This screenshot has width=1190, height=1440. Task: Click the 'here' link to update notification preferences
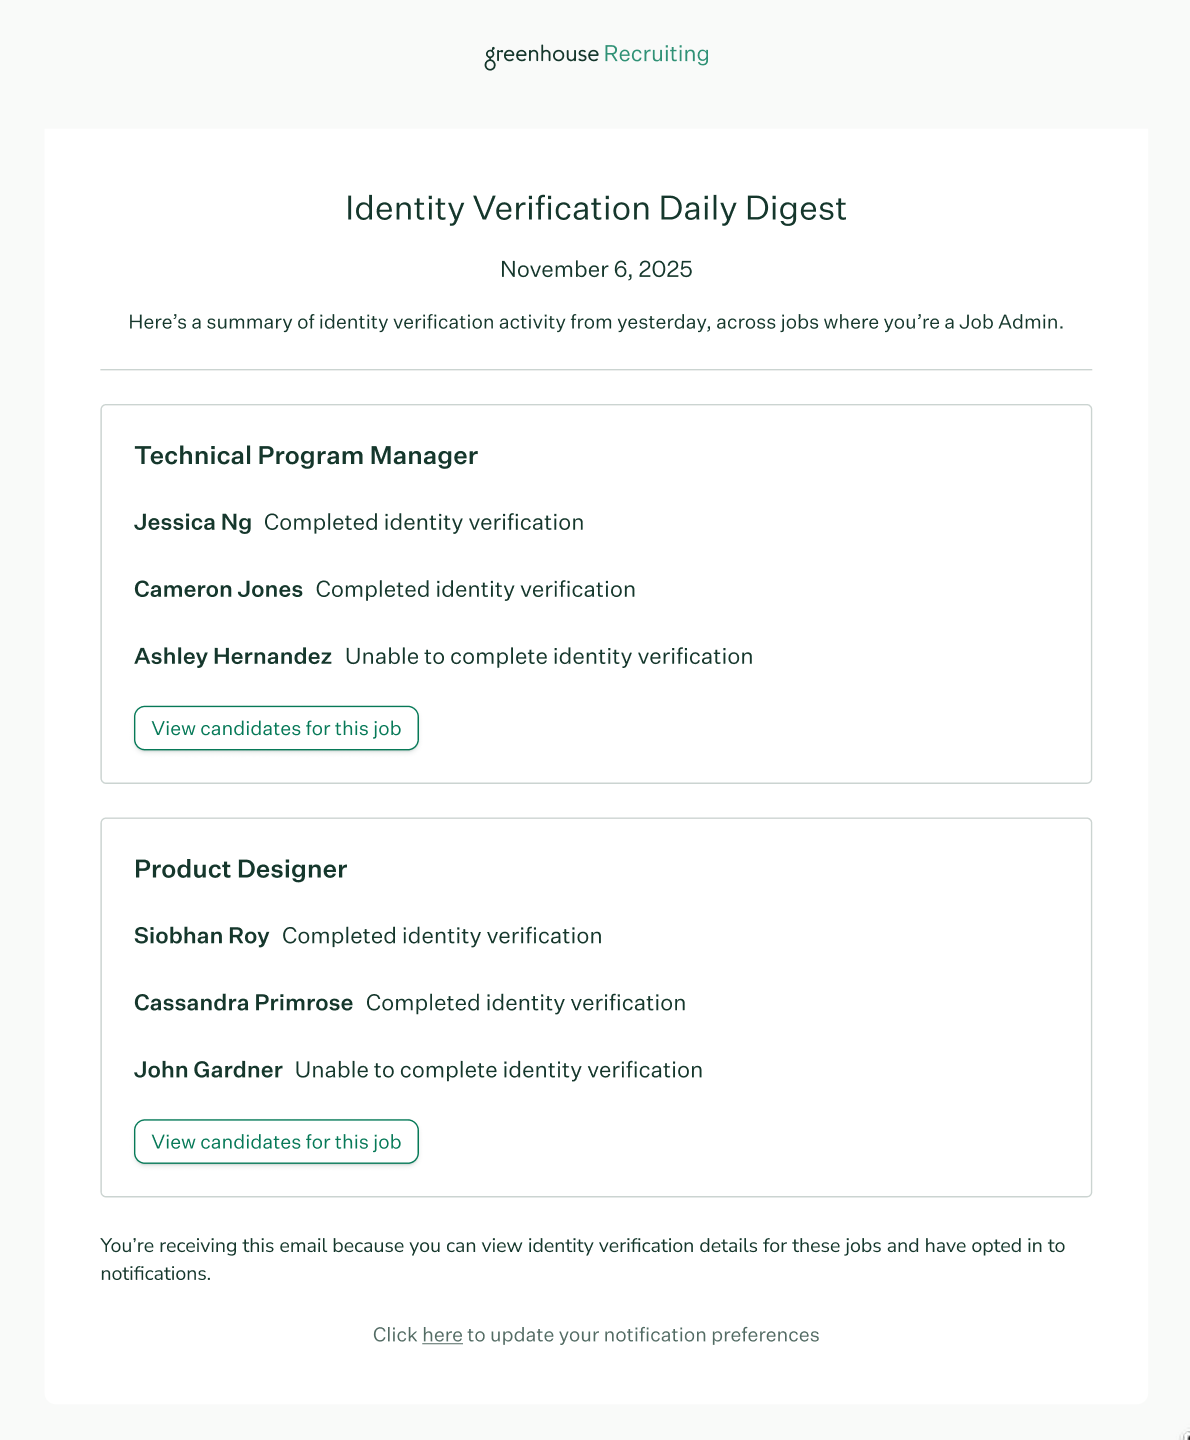[x=442, y=1334]
